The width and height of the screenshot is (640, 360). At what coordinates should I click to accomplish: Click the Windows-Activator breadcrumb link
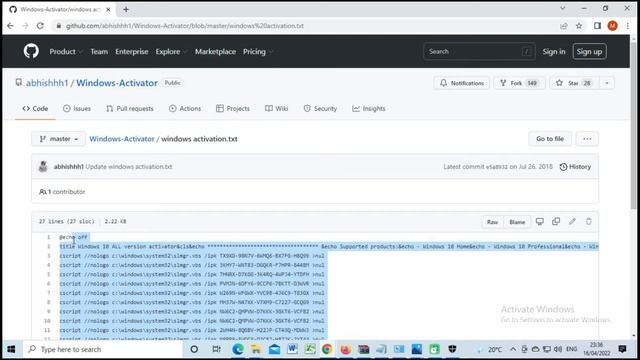[122, 139]
